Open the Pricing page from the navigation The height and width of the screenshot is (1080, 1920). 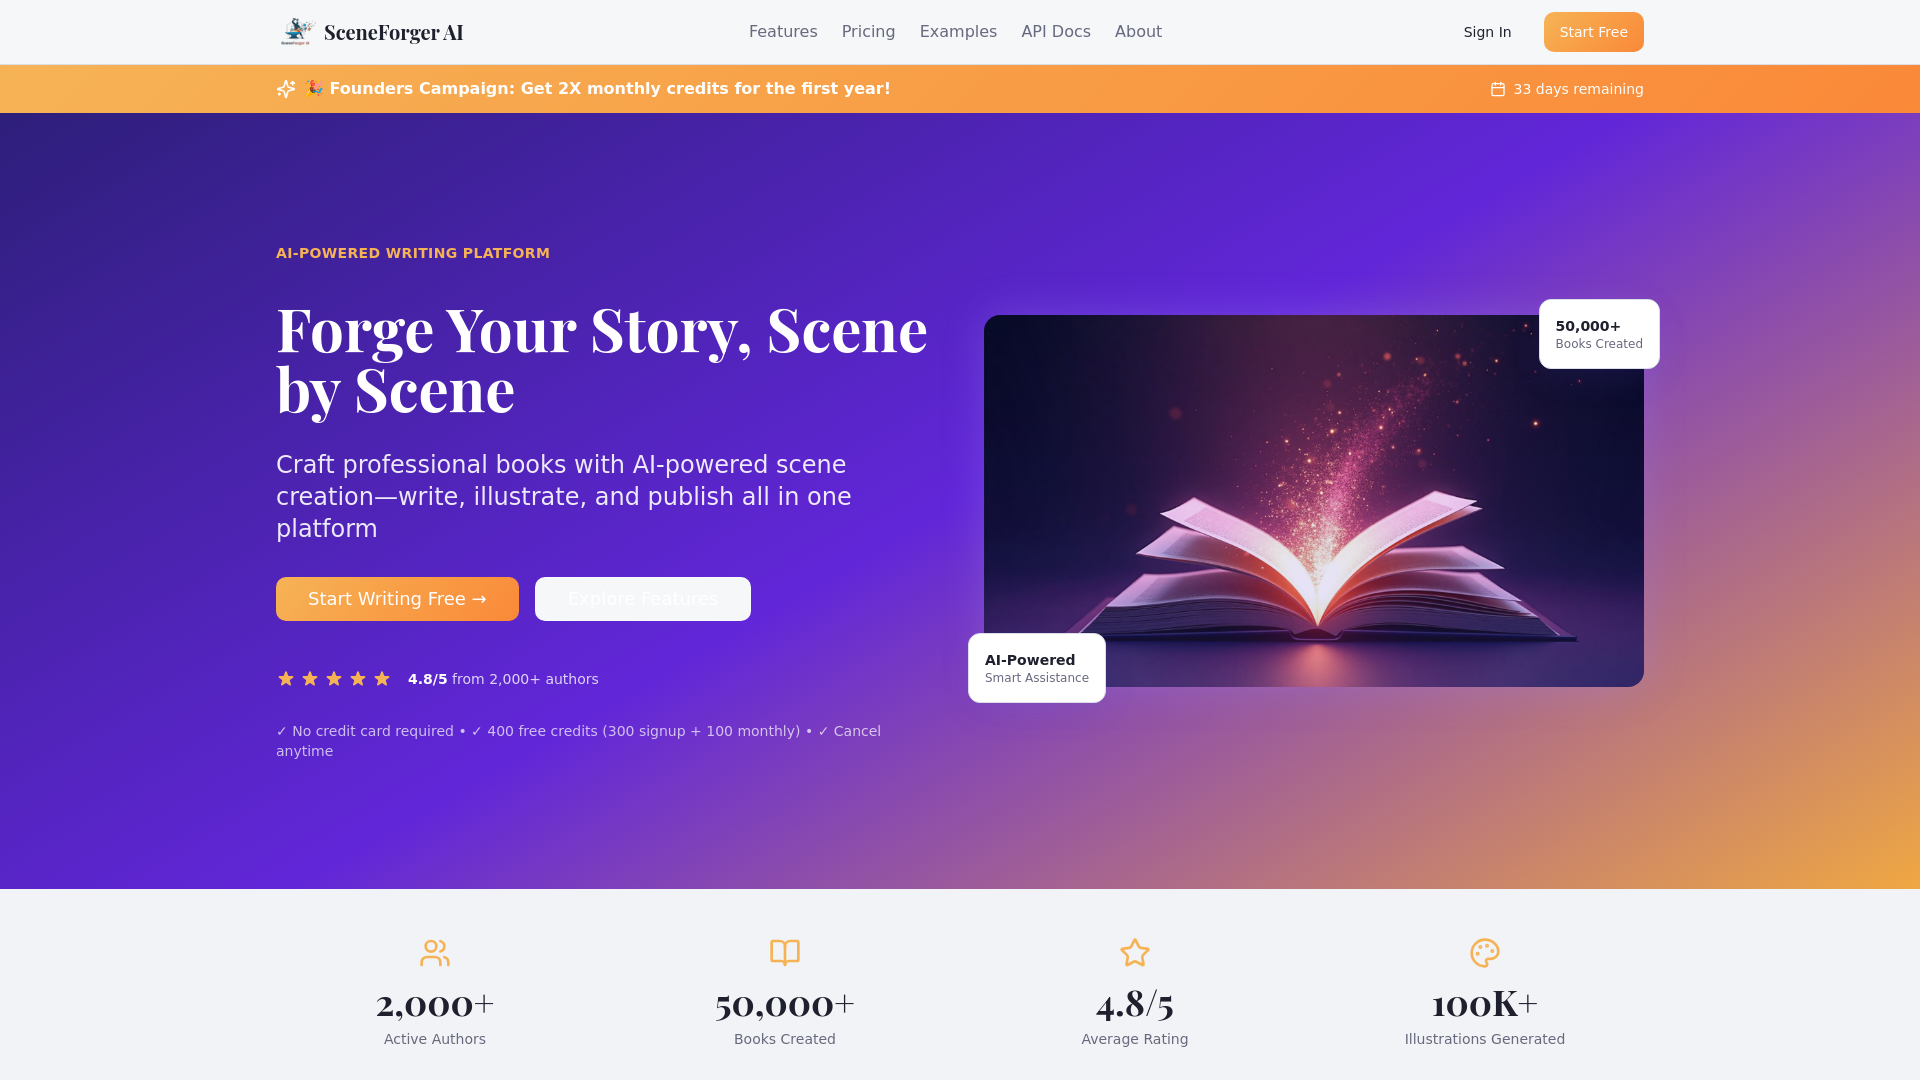[868, 32]
